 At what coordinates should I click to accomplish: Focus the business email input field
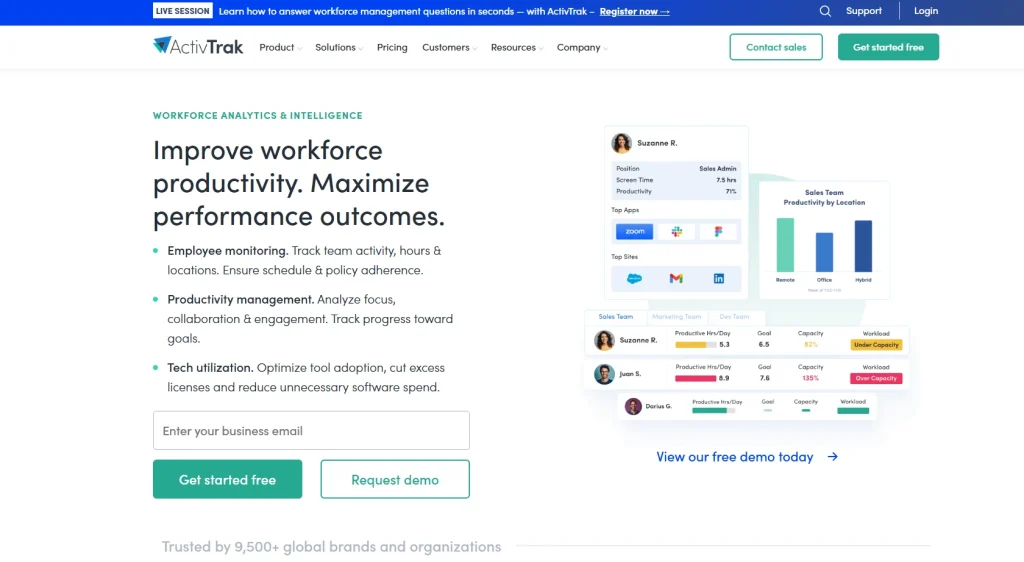pyautogui.click(x=311, y=430)
